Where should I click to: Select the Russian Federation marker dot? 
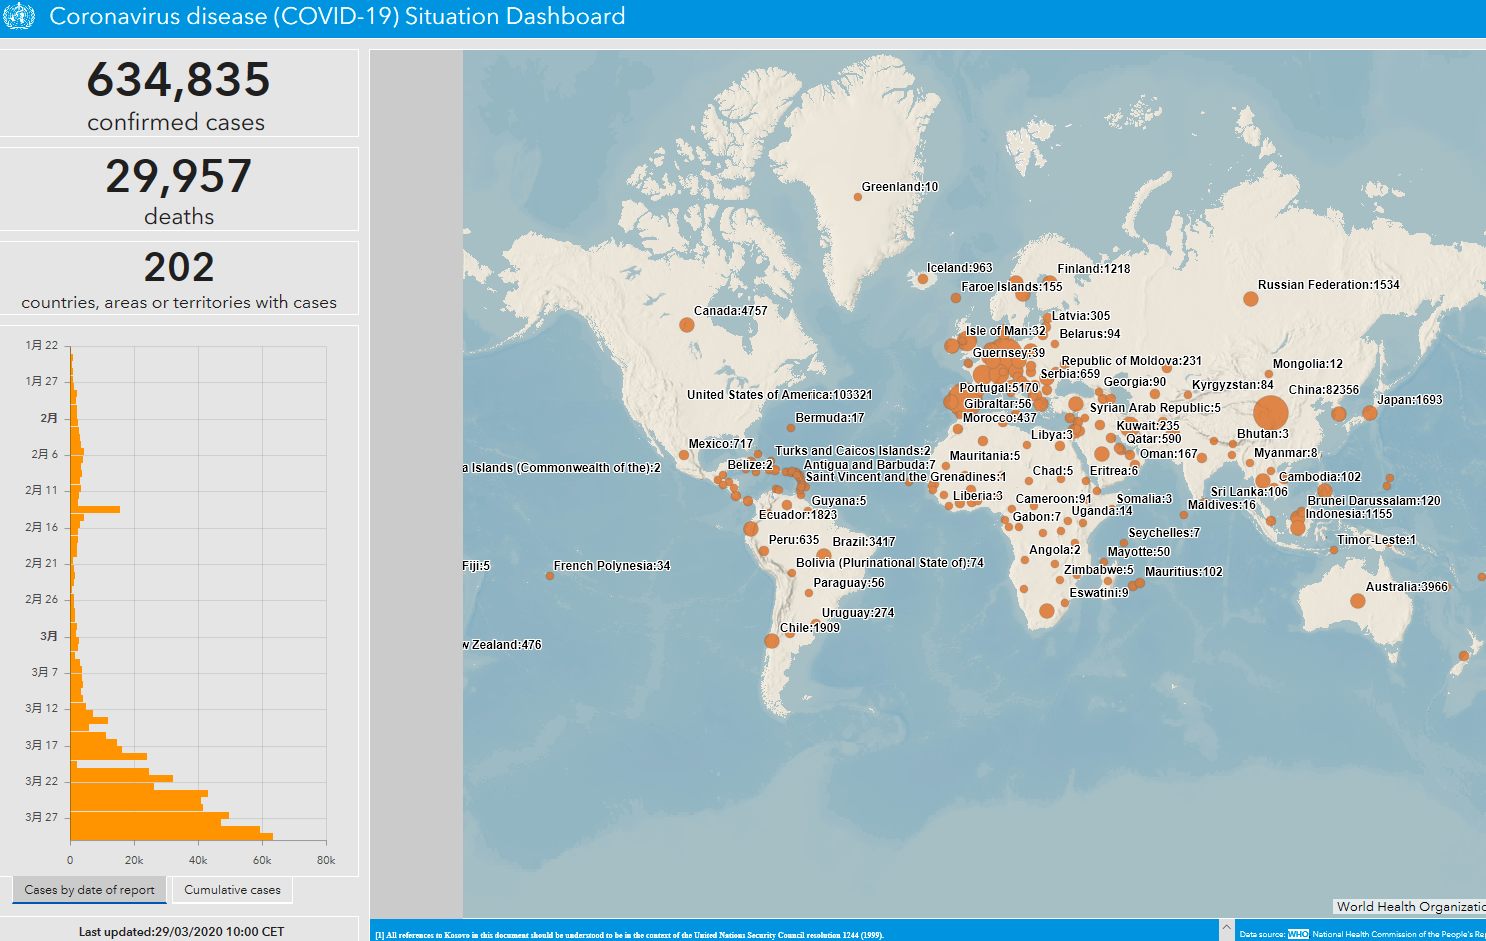(1250, 299)
